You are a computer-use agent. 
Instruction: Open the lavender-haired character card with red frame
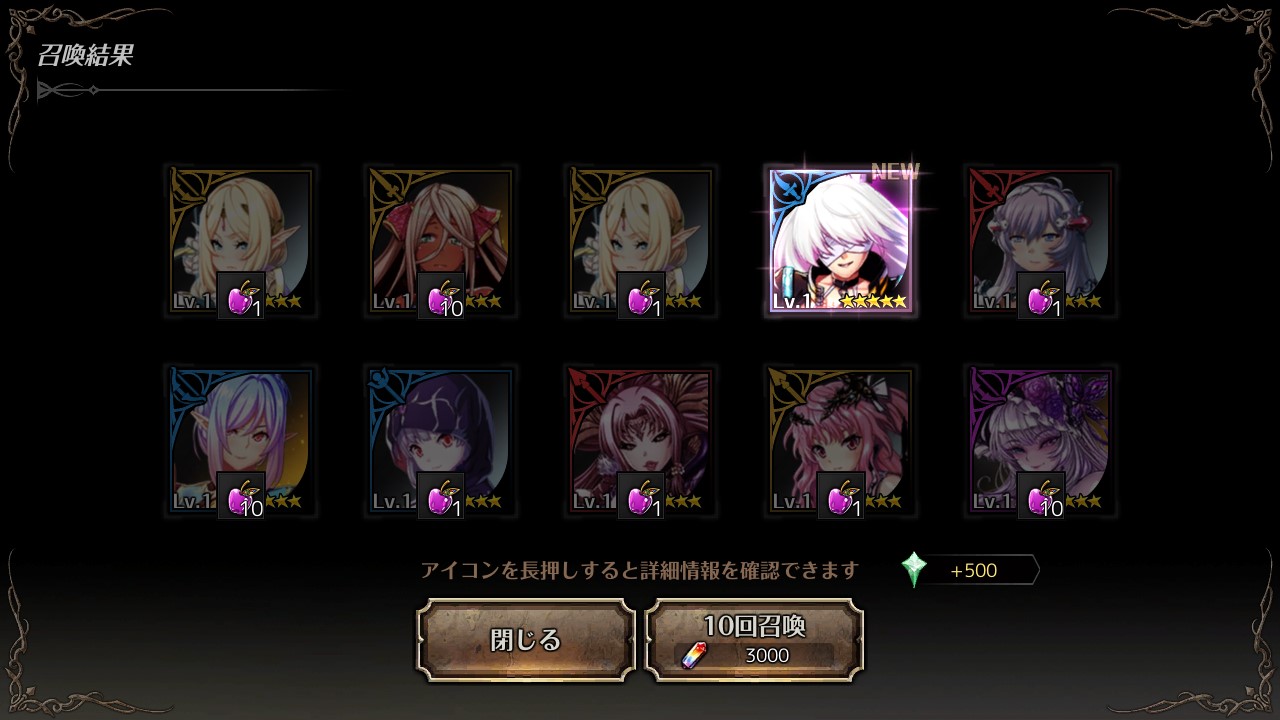tap(1041, 241)
